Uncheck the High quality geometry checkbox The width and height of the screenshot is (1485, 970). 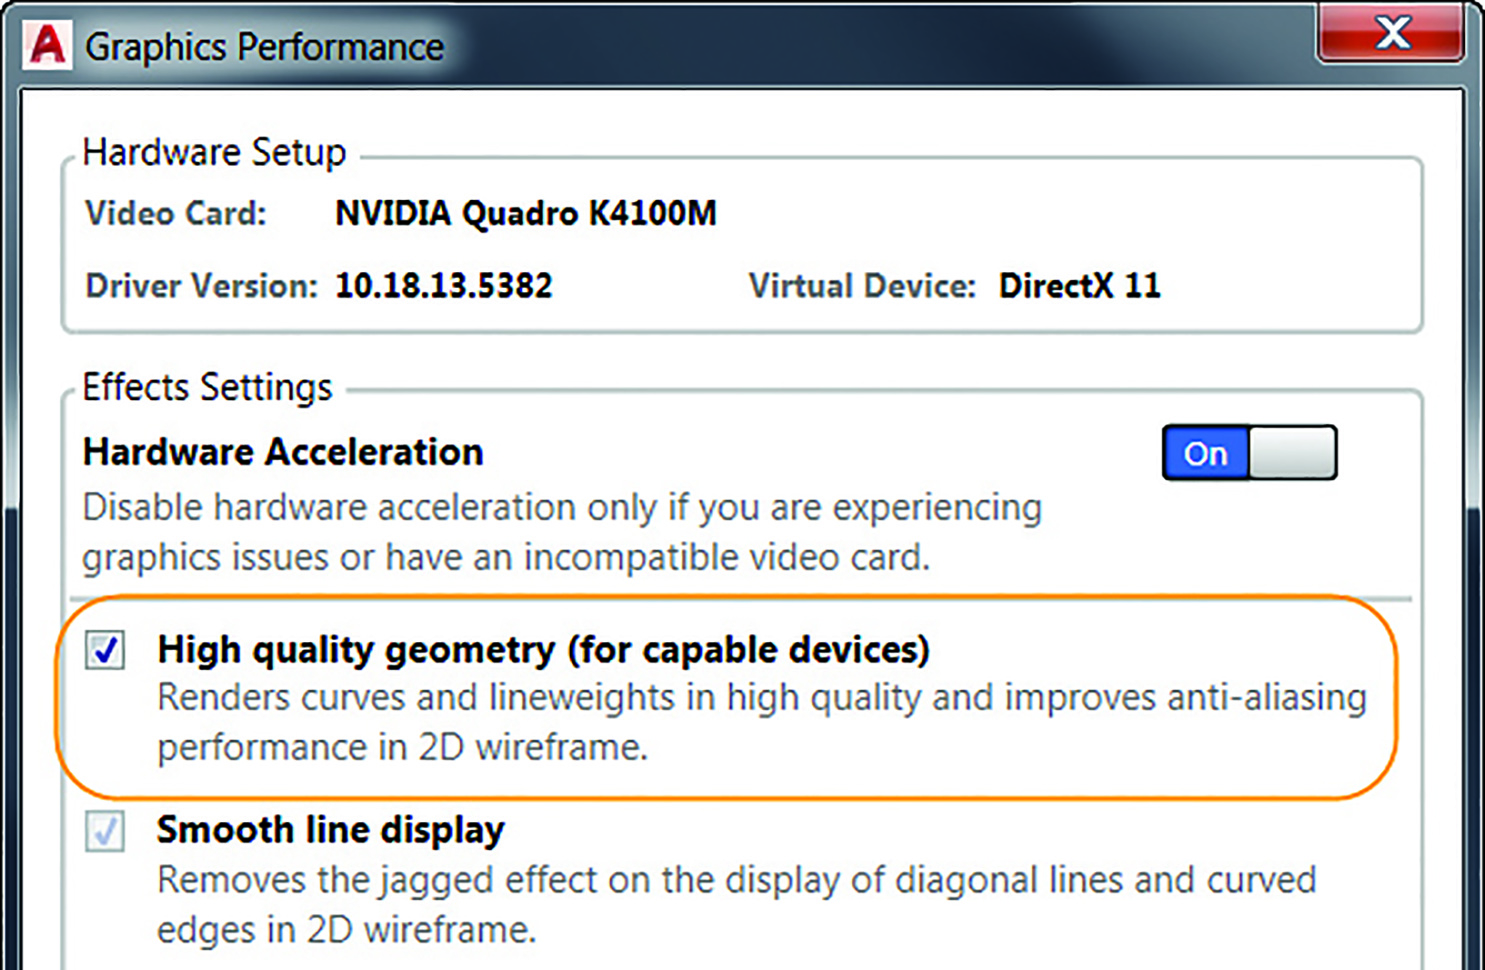(x=105, y=650)
